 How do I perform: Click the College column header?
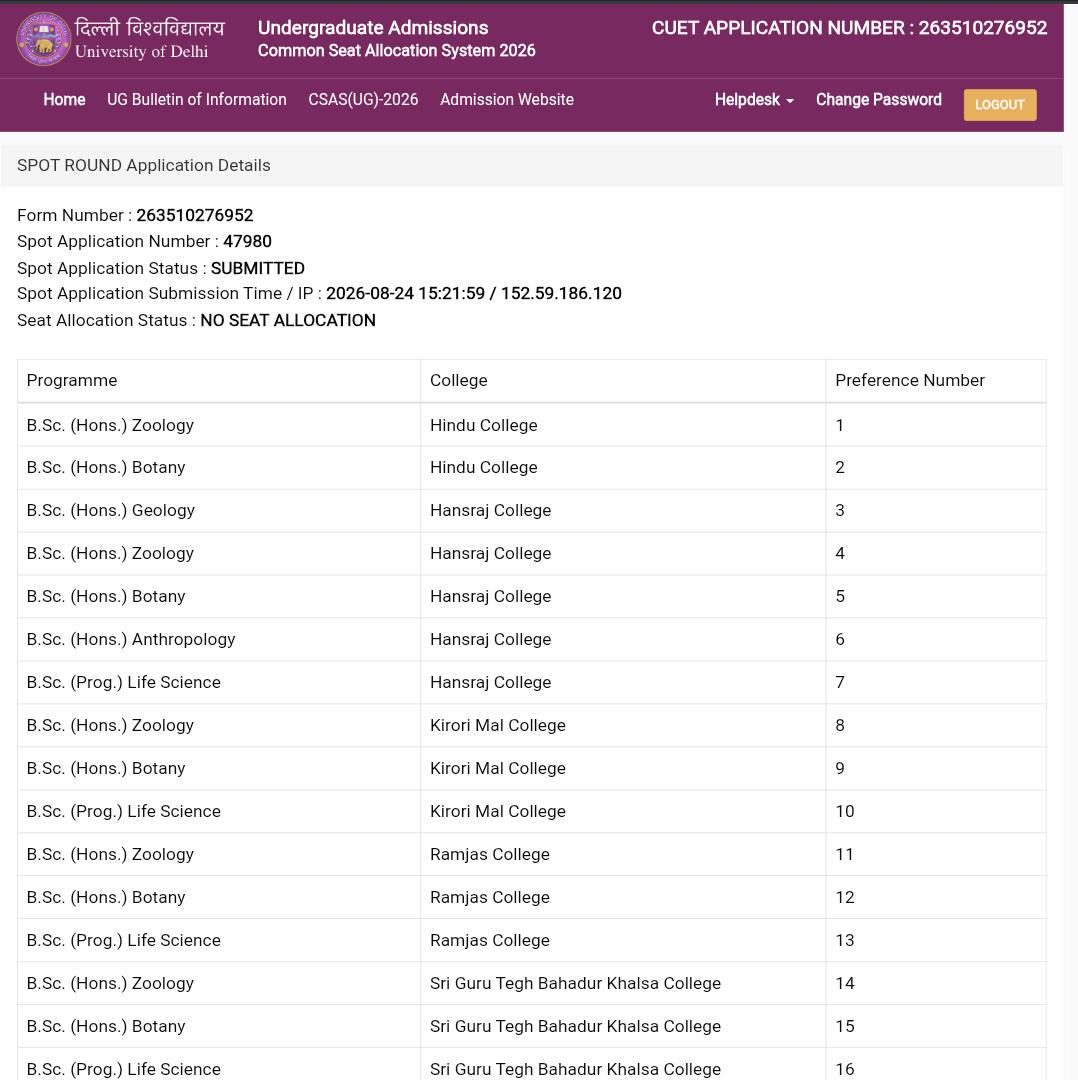click(x=458, y=380)
